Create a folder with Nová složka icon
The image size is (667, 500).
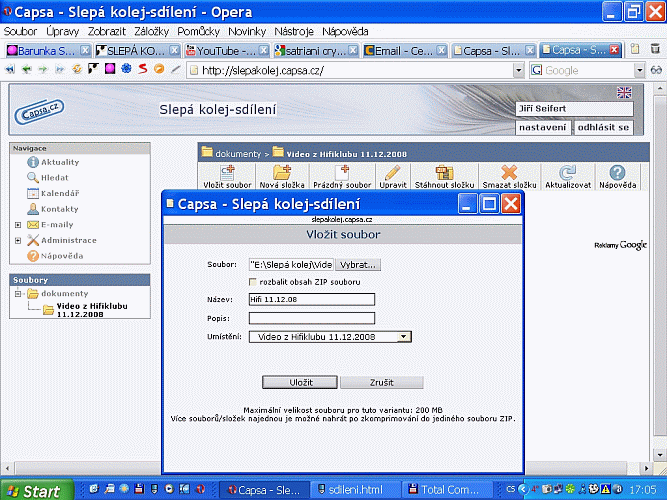pos(282,173)
